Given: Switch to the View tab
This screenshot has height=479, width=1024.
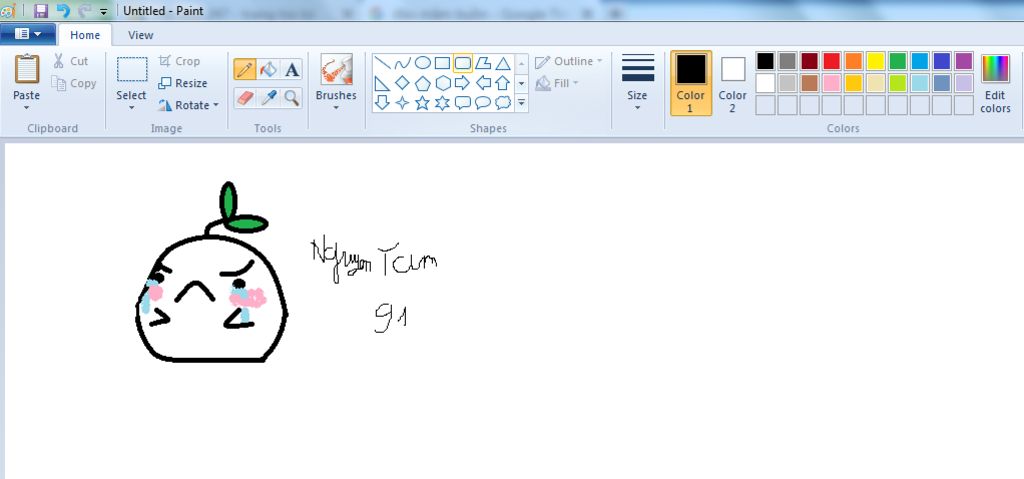Looking at the screenshot, I should tap(140, 35).
